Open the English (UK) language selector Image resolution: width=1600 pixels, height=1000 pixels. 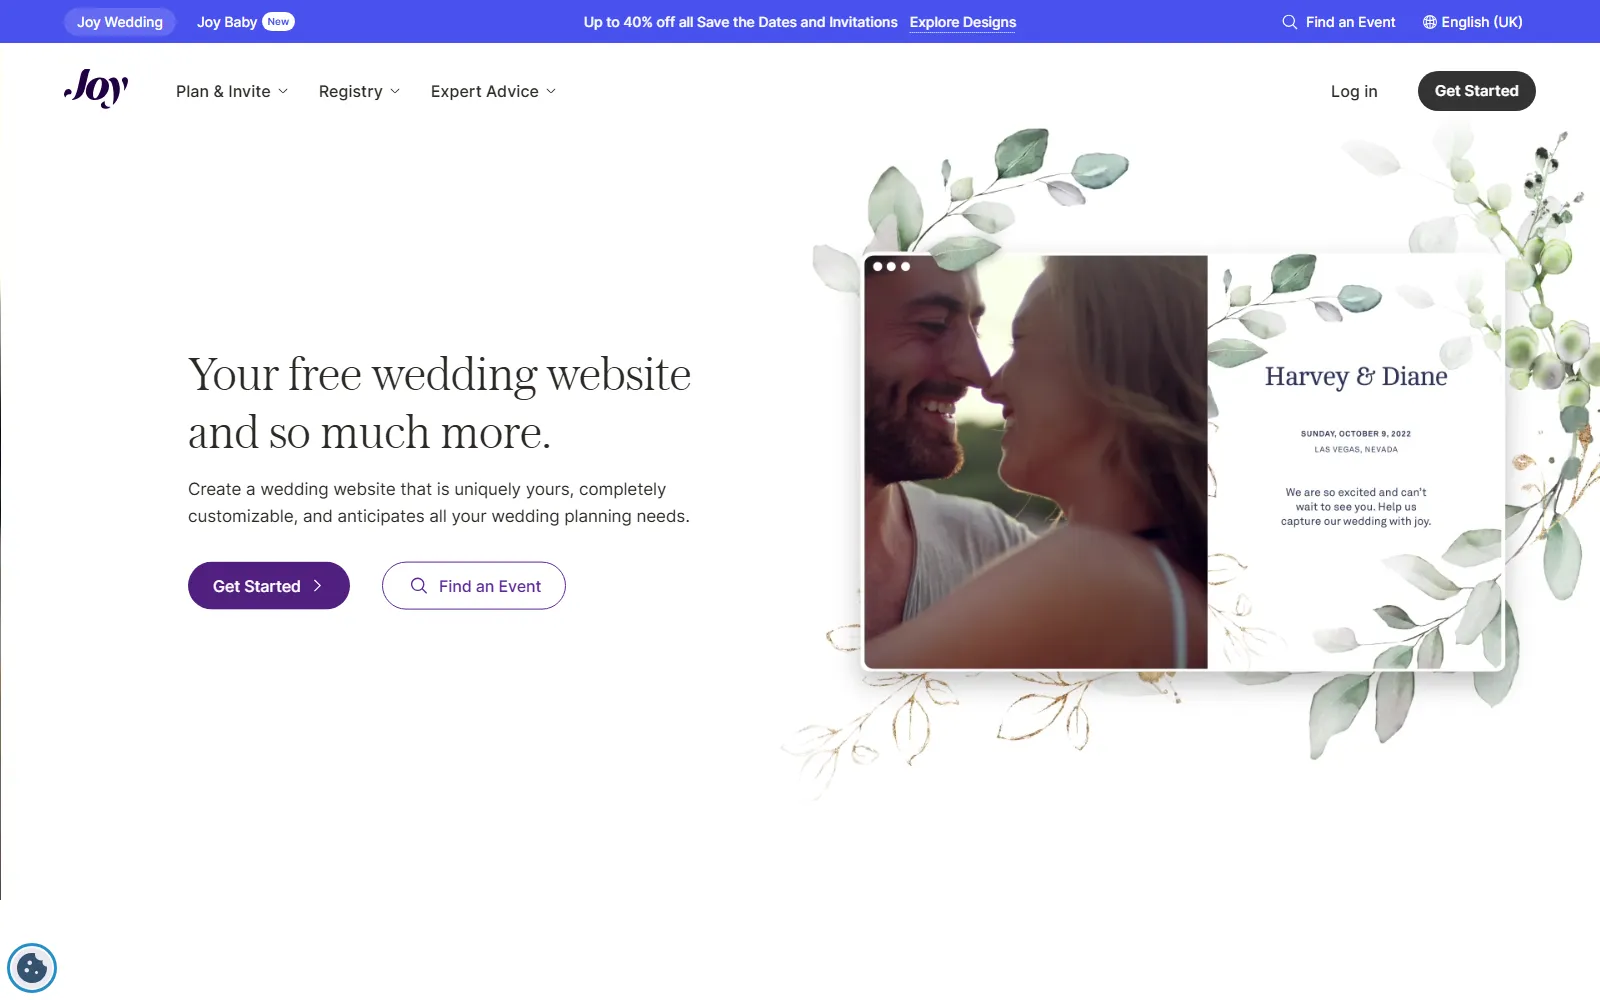(x=1473, y=22)
